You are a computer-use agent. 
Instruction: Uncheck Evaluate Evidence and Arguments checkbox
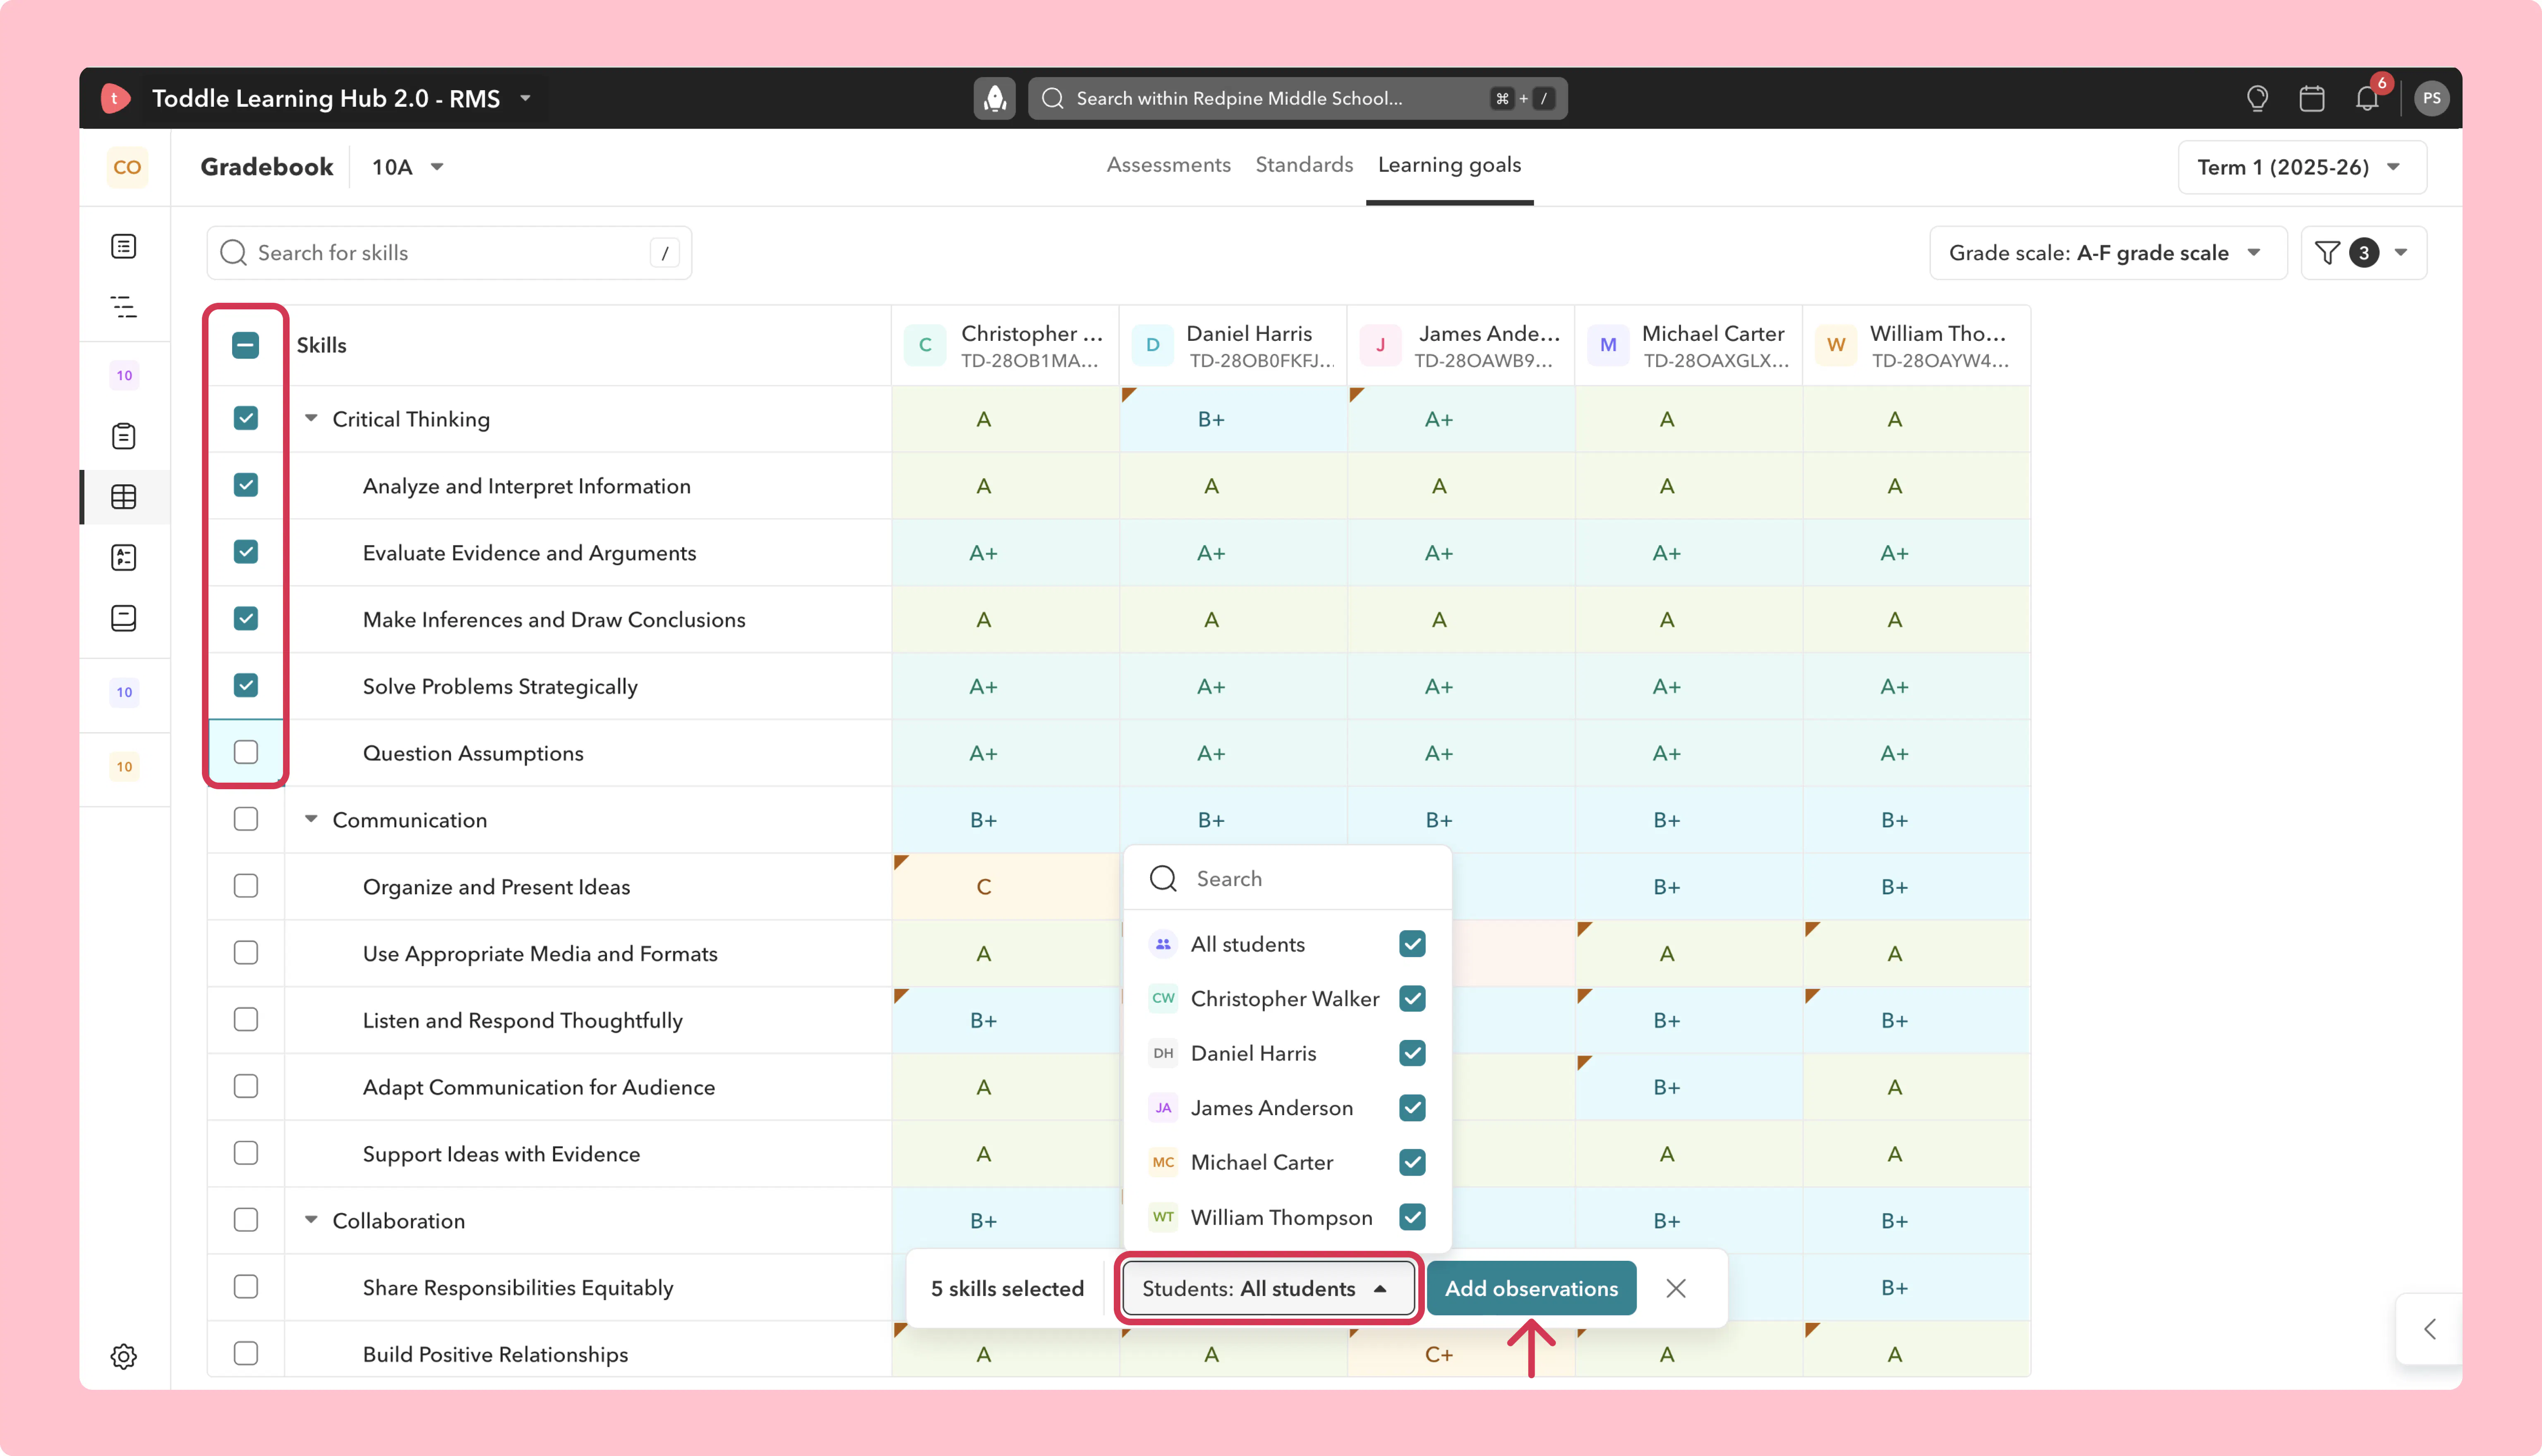point(246,552)
